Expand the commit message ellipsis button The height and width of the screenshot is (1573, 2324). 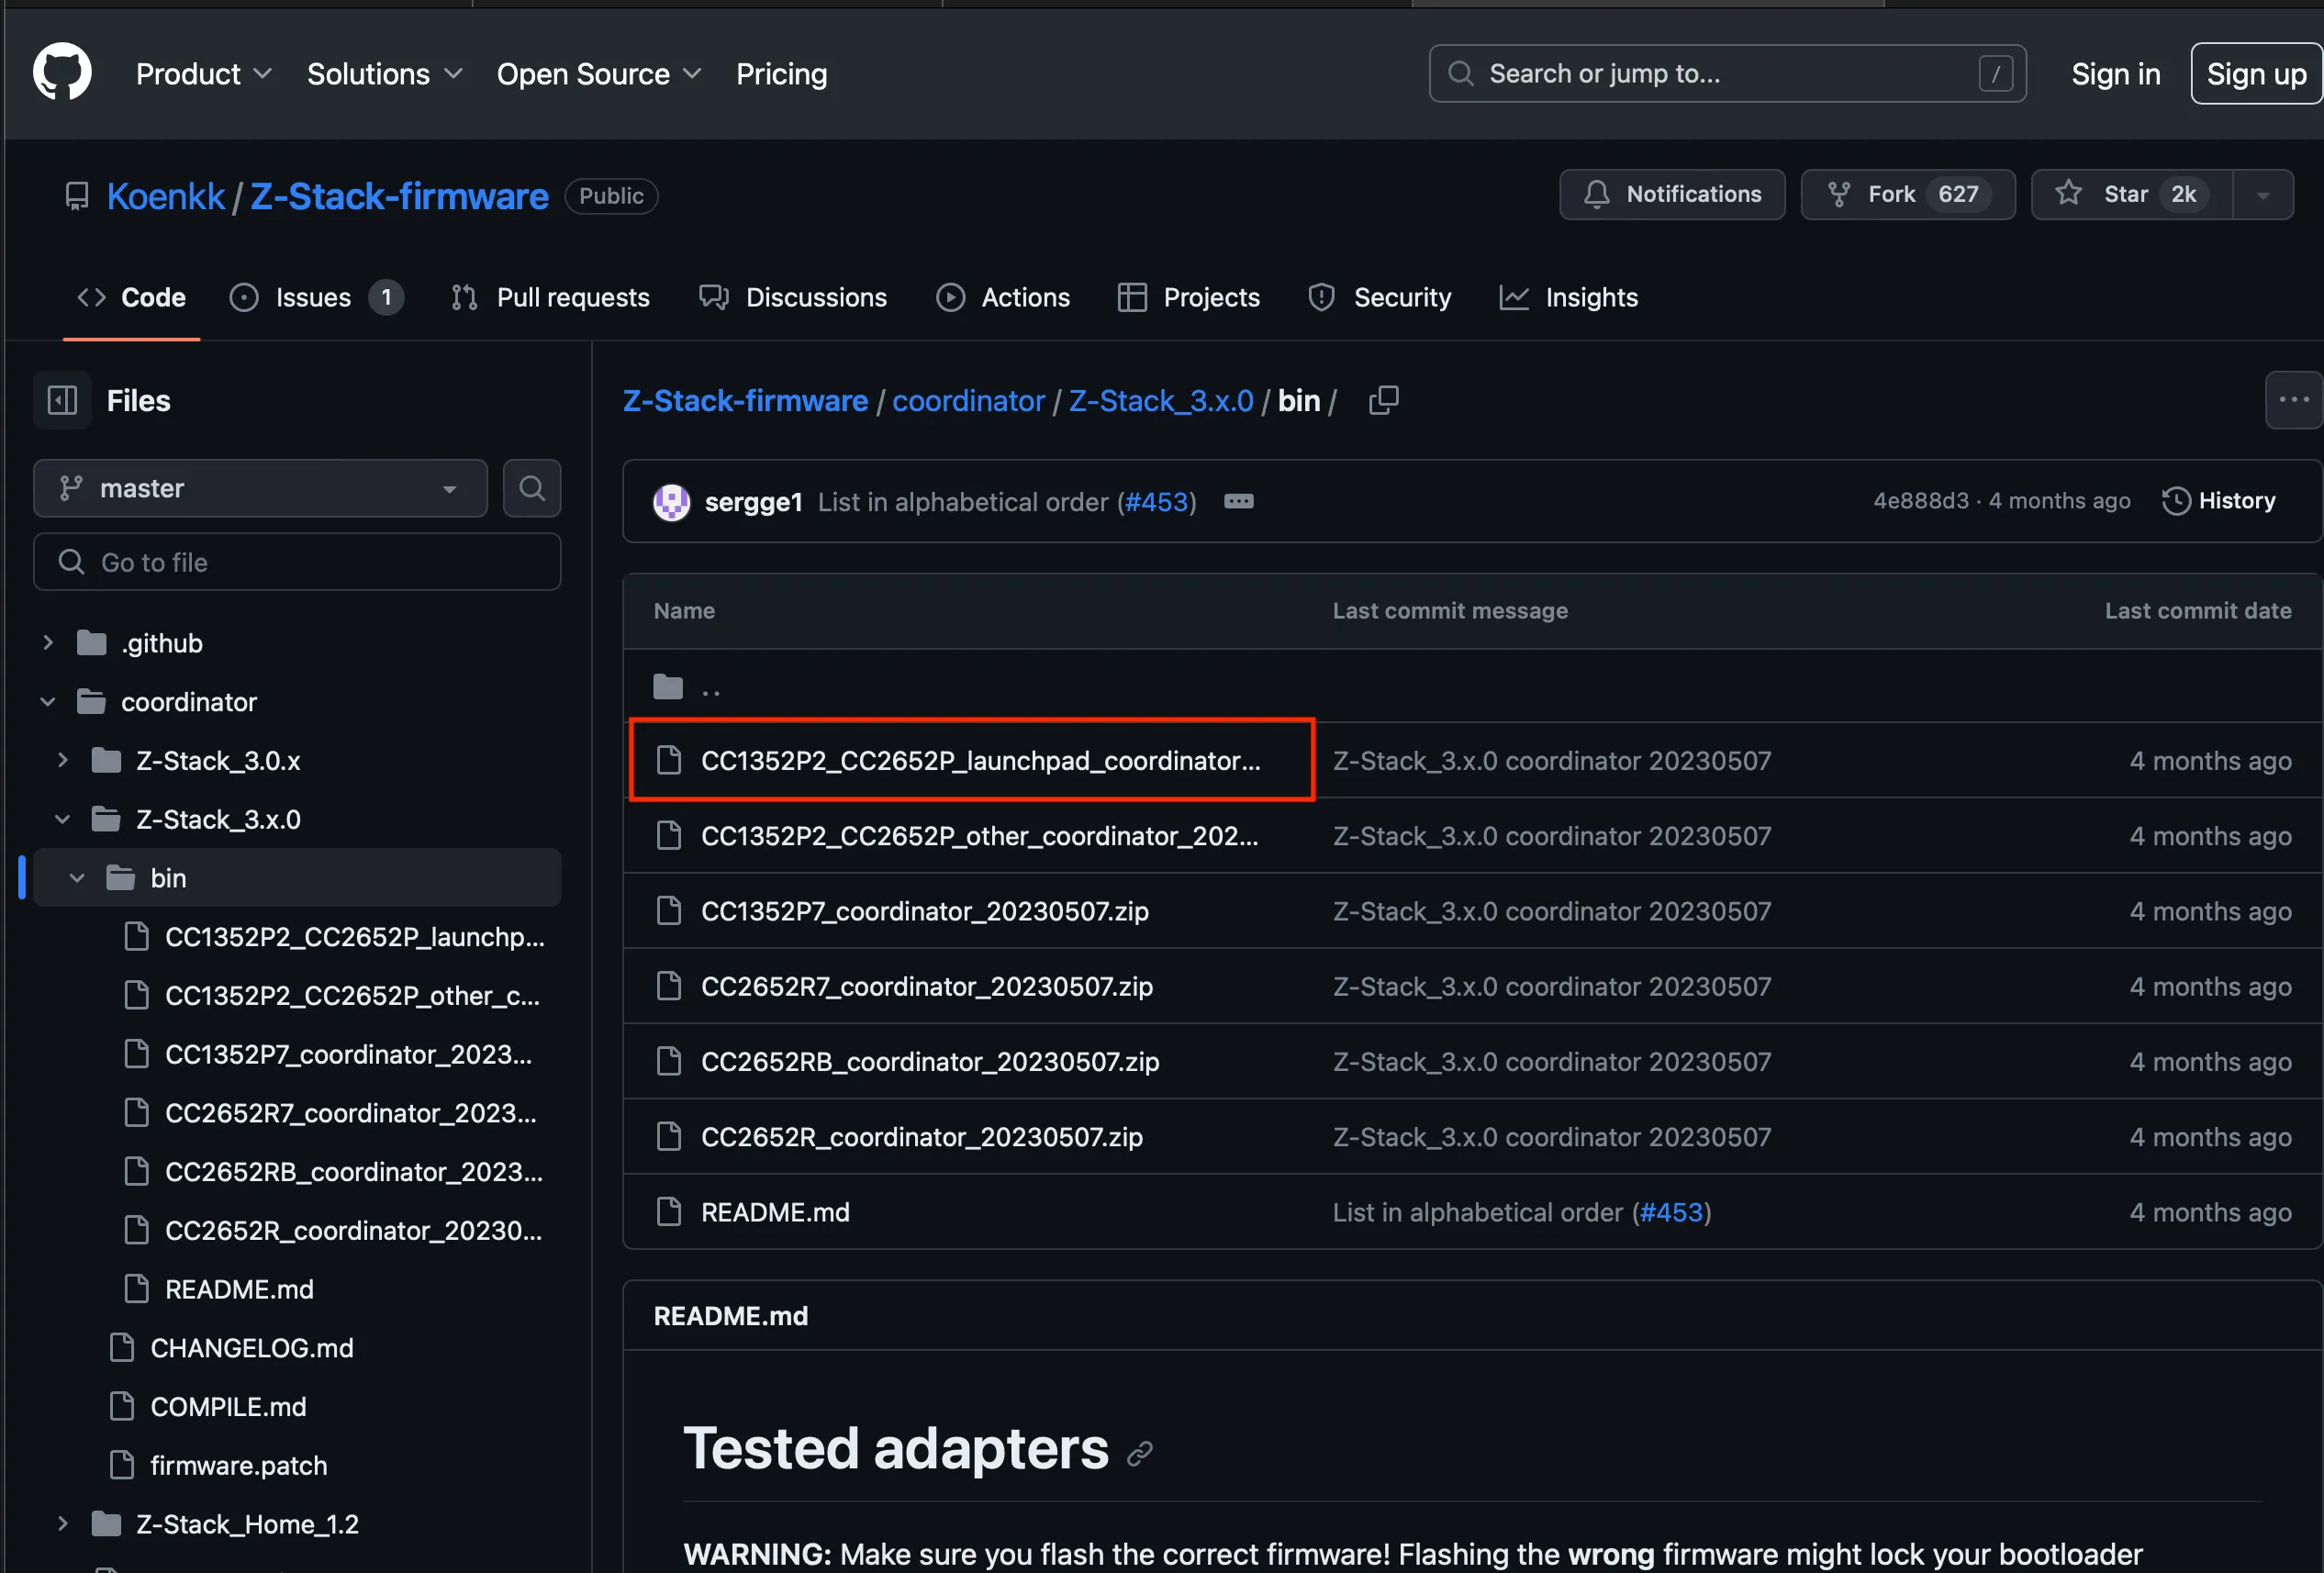tap(1239, 501)
